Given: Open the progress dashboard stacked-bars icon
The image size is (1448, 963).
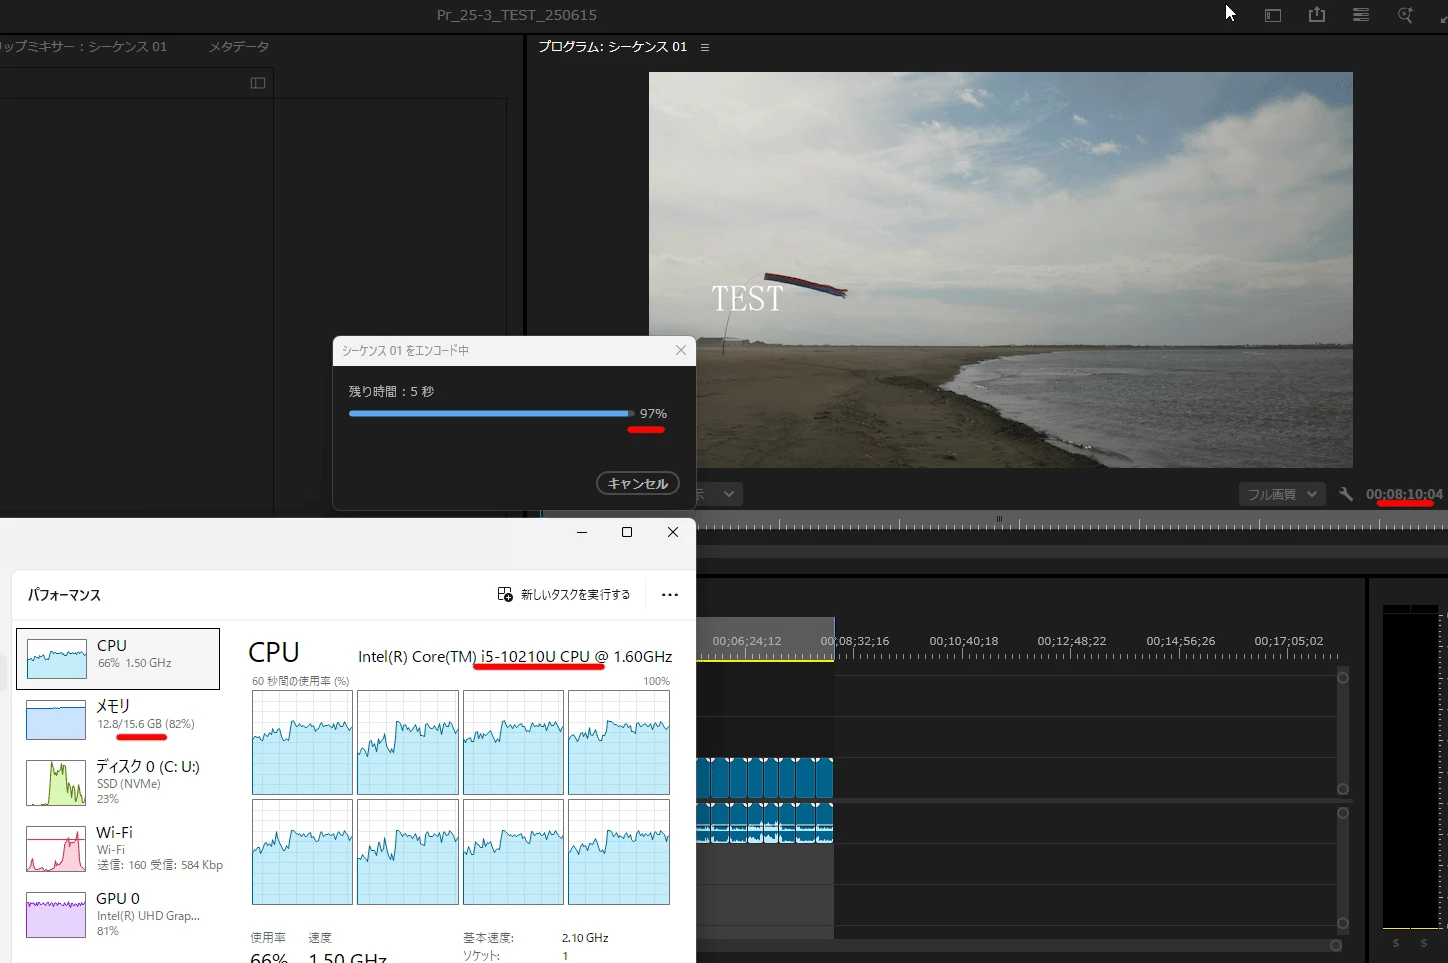Looking at the screenshot, I should (1361, 15).
